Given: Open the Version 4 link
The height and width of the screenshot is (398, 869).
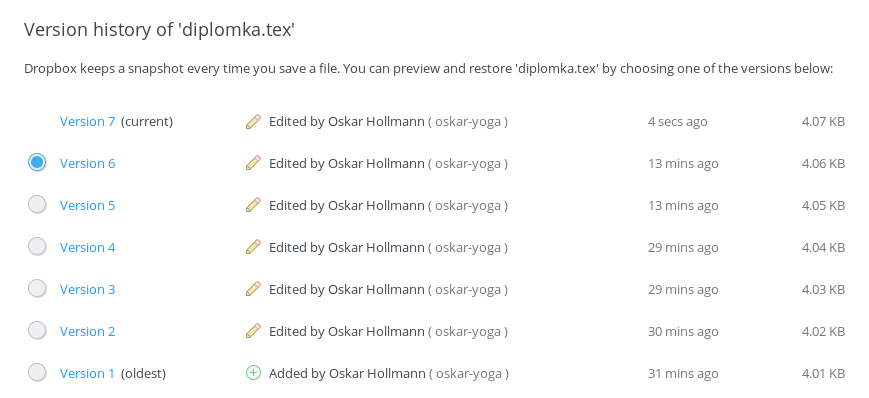Looking at the screenshot, I should (x=88, y=247).
